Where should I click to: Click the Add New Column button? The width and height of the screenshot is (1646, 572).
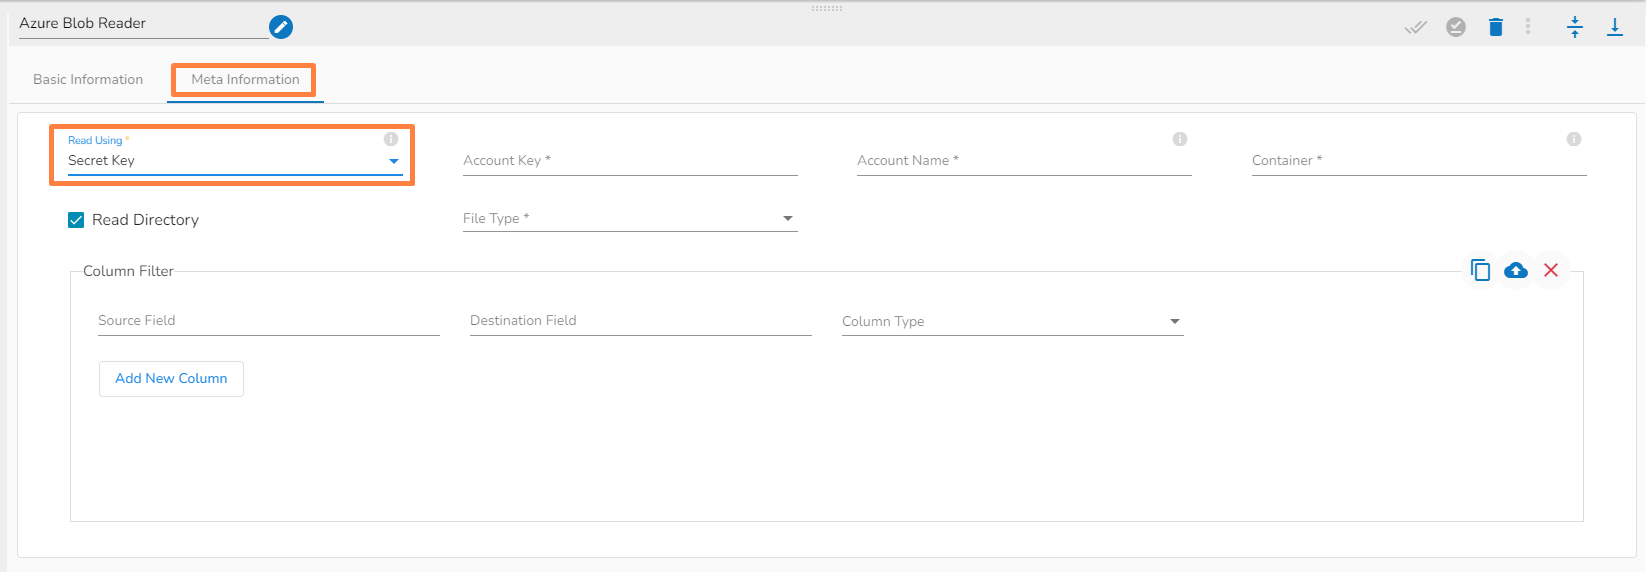[171, 379]
